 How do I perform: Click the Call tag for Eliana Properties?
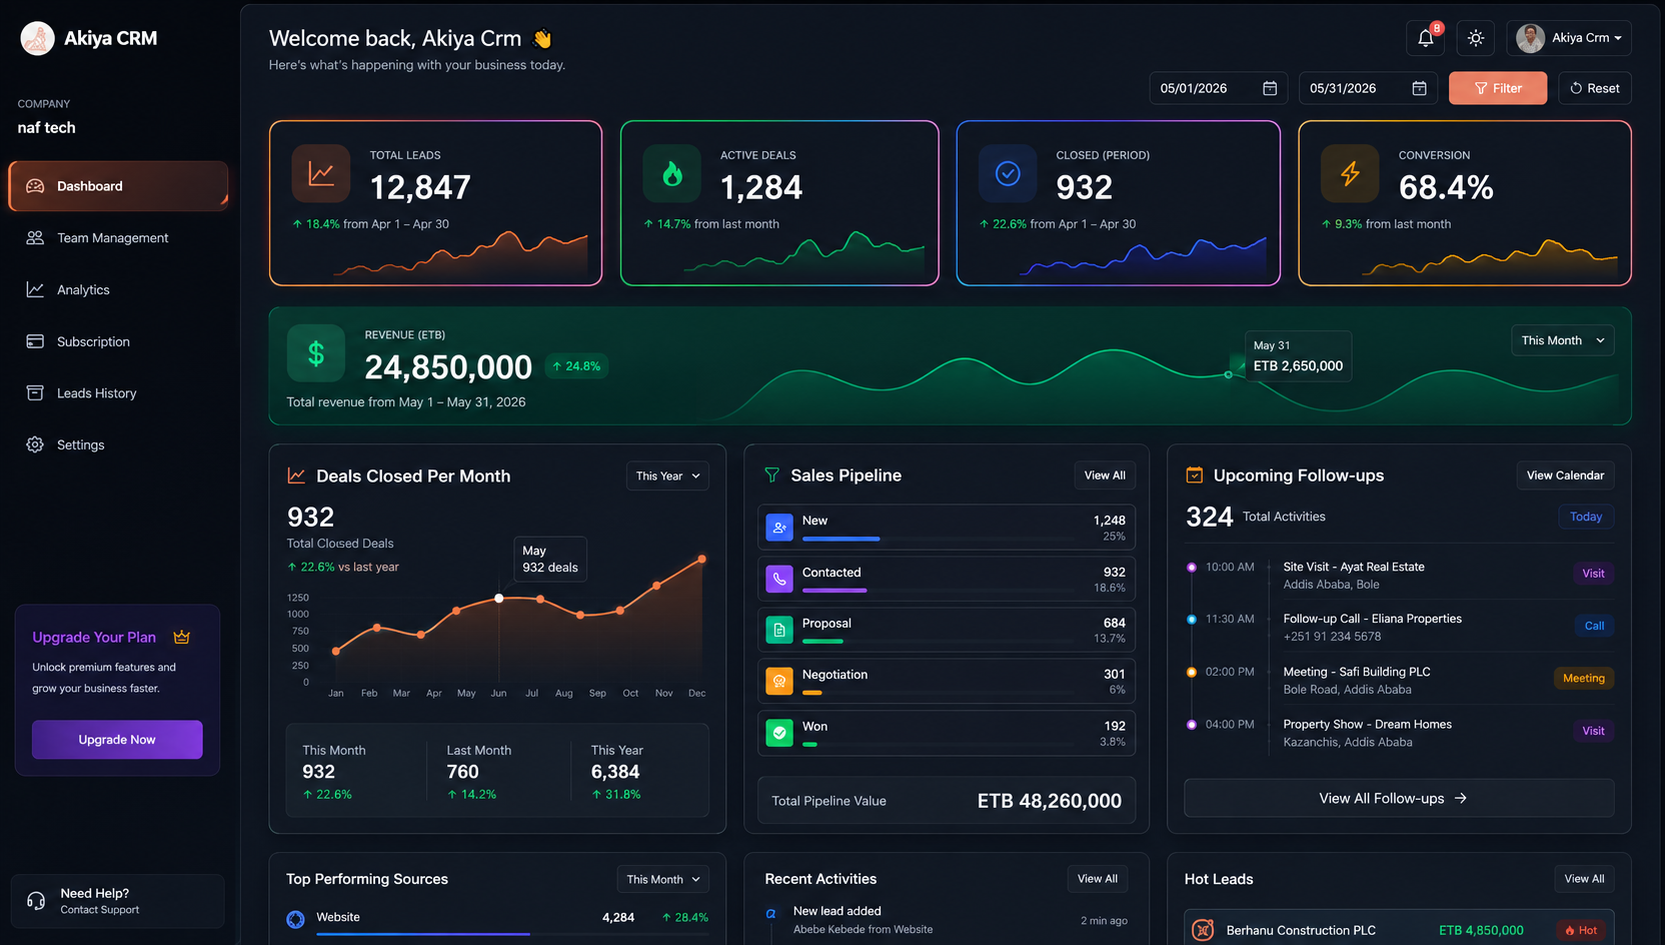pyautogui.click(x=1594, y=626)
